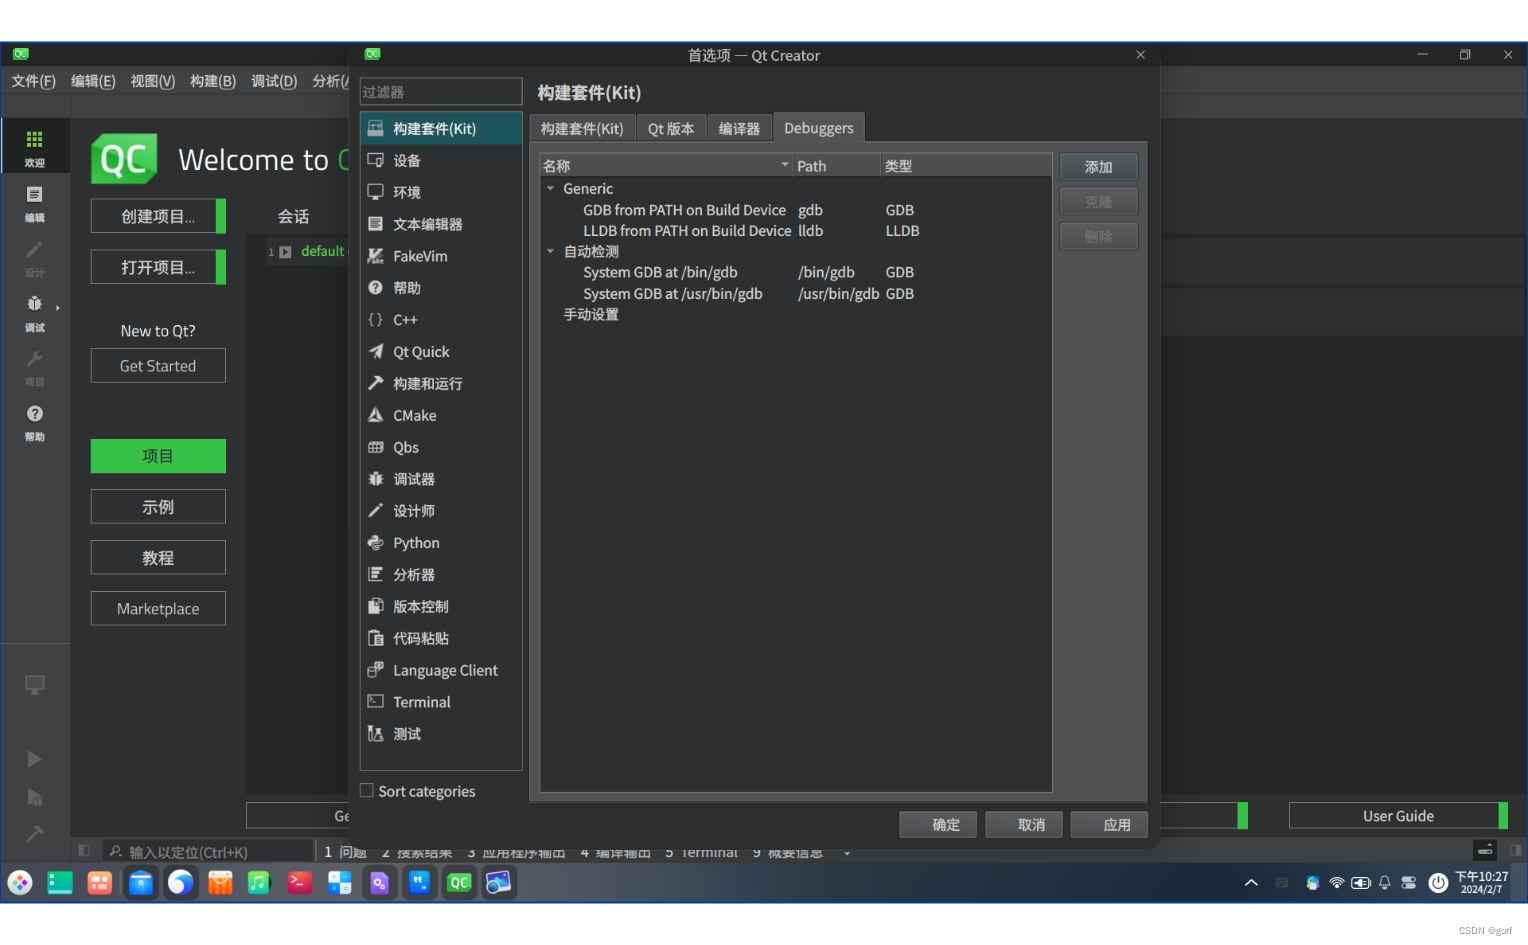Select Terminal category
This screenshot has height=945, width=1528.
[441, 703]
